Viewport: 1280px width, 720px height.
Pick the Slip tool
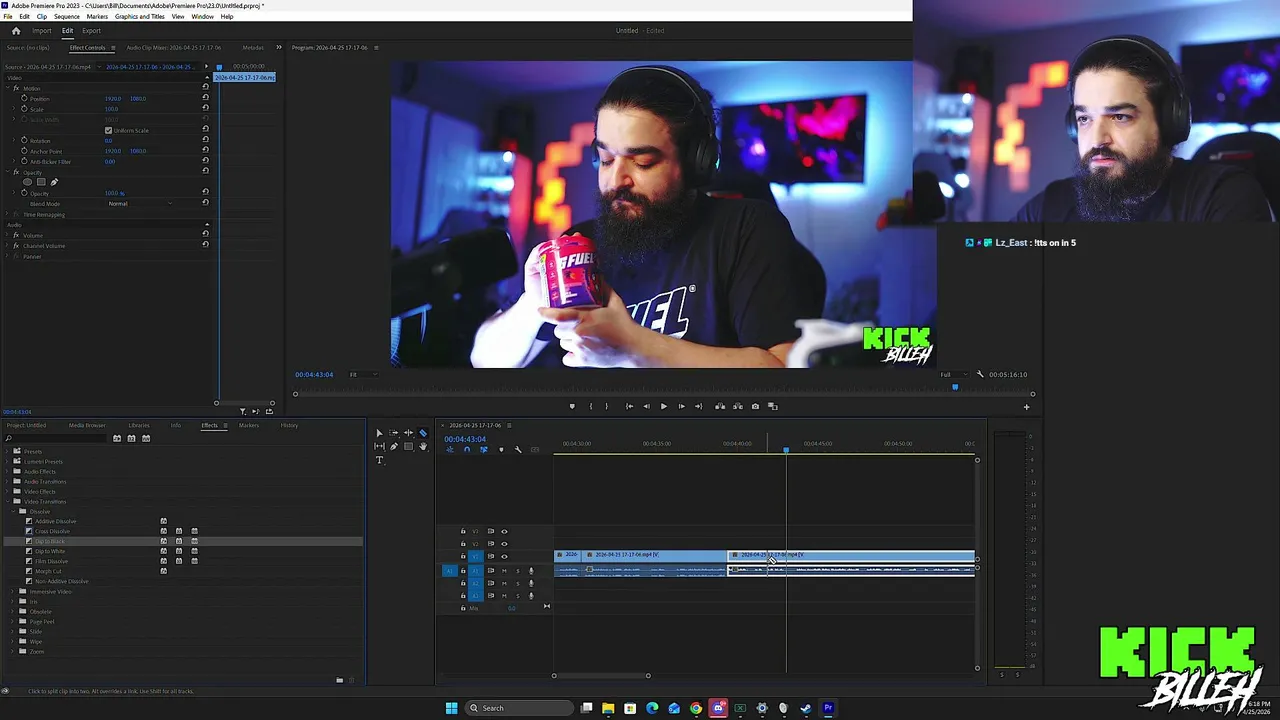tap(379, 447)
